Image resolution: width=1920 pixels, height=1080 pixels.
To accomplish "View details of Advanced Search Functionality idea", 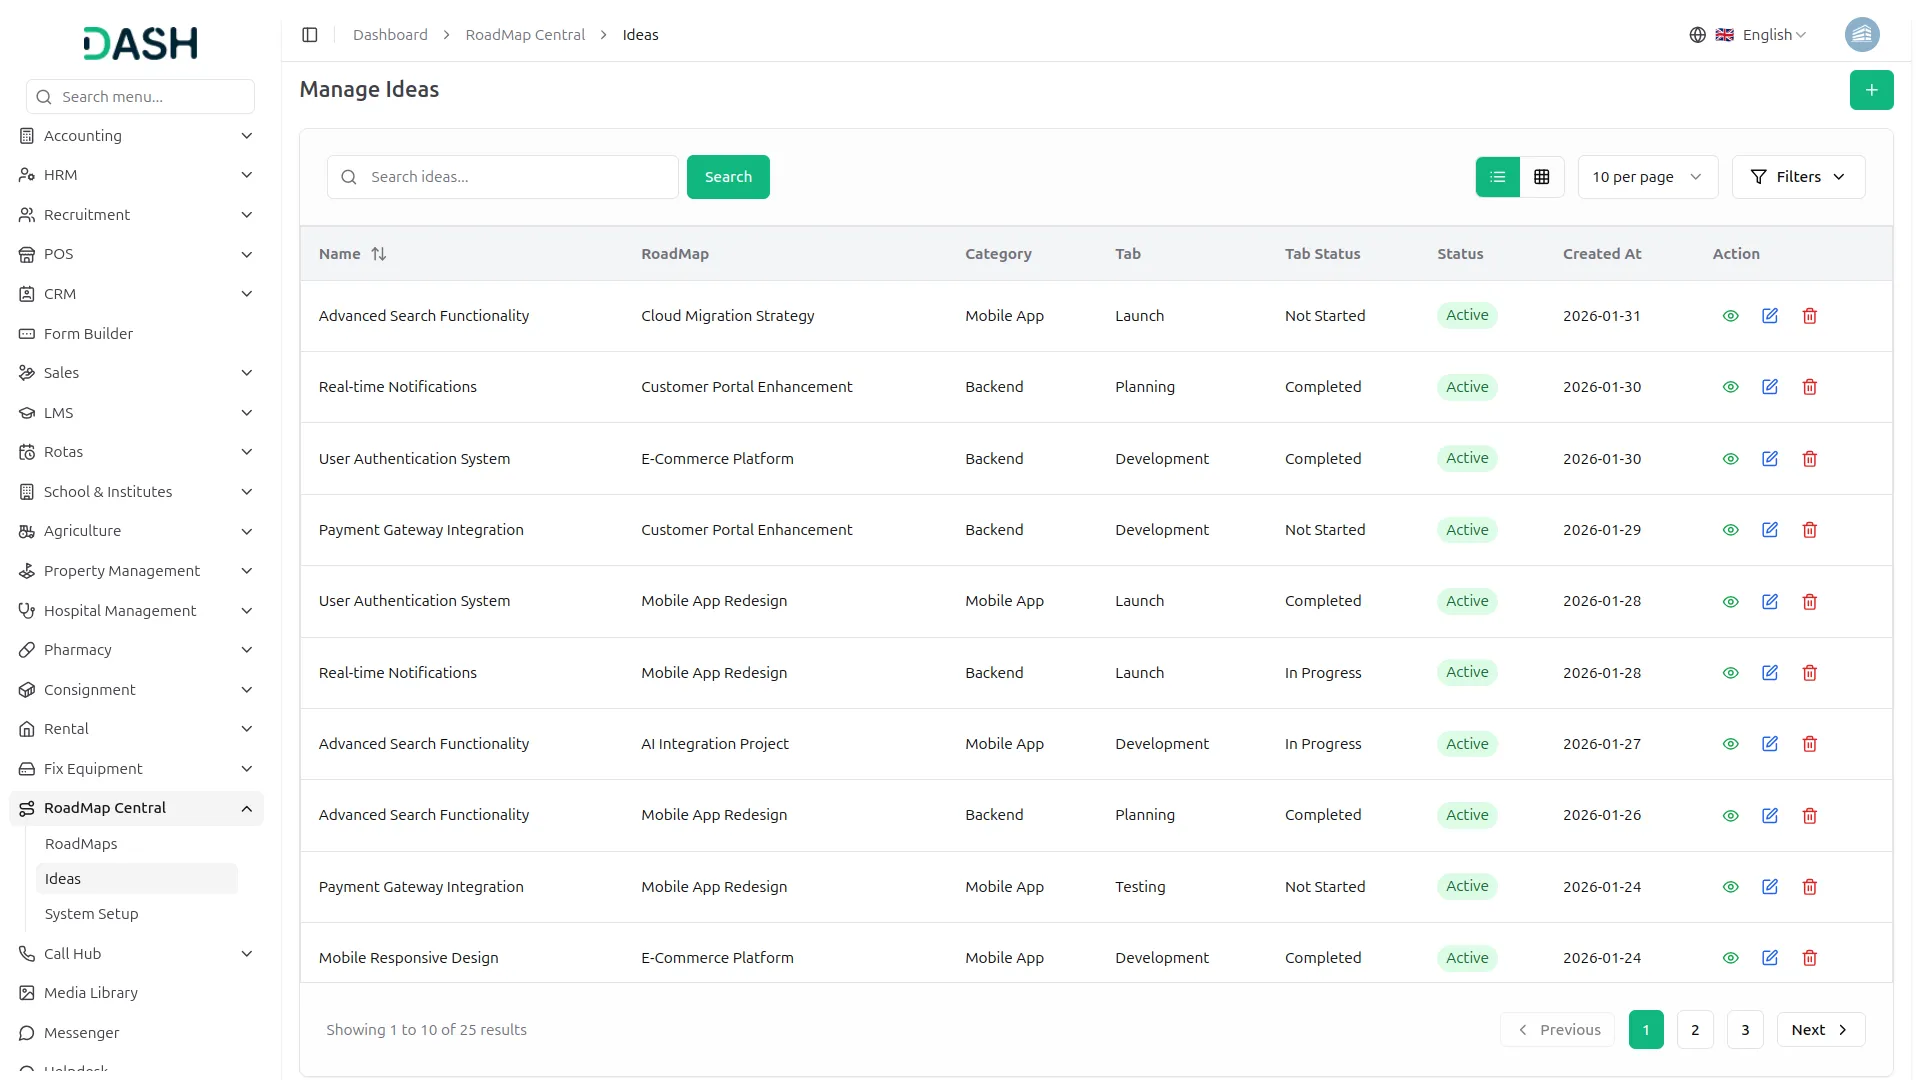I will click(x=1731, y=315).
